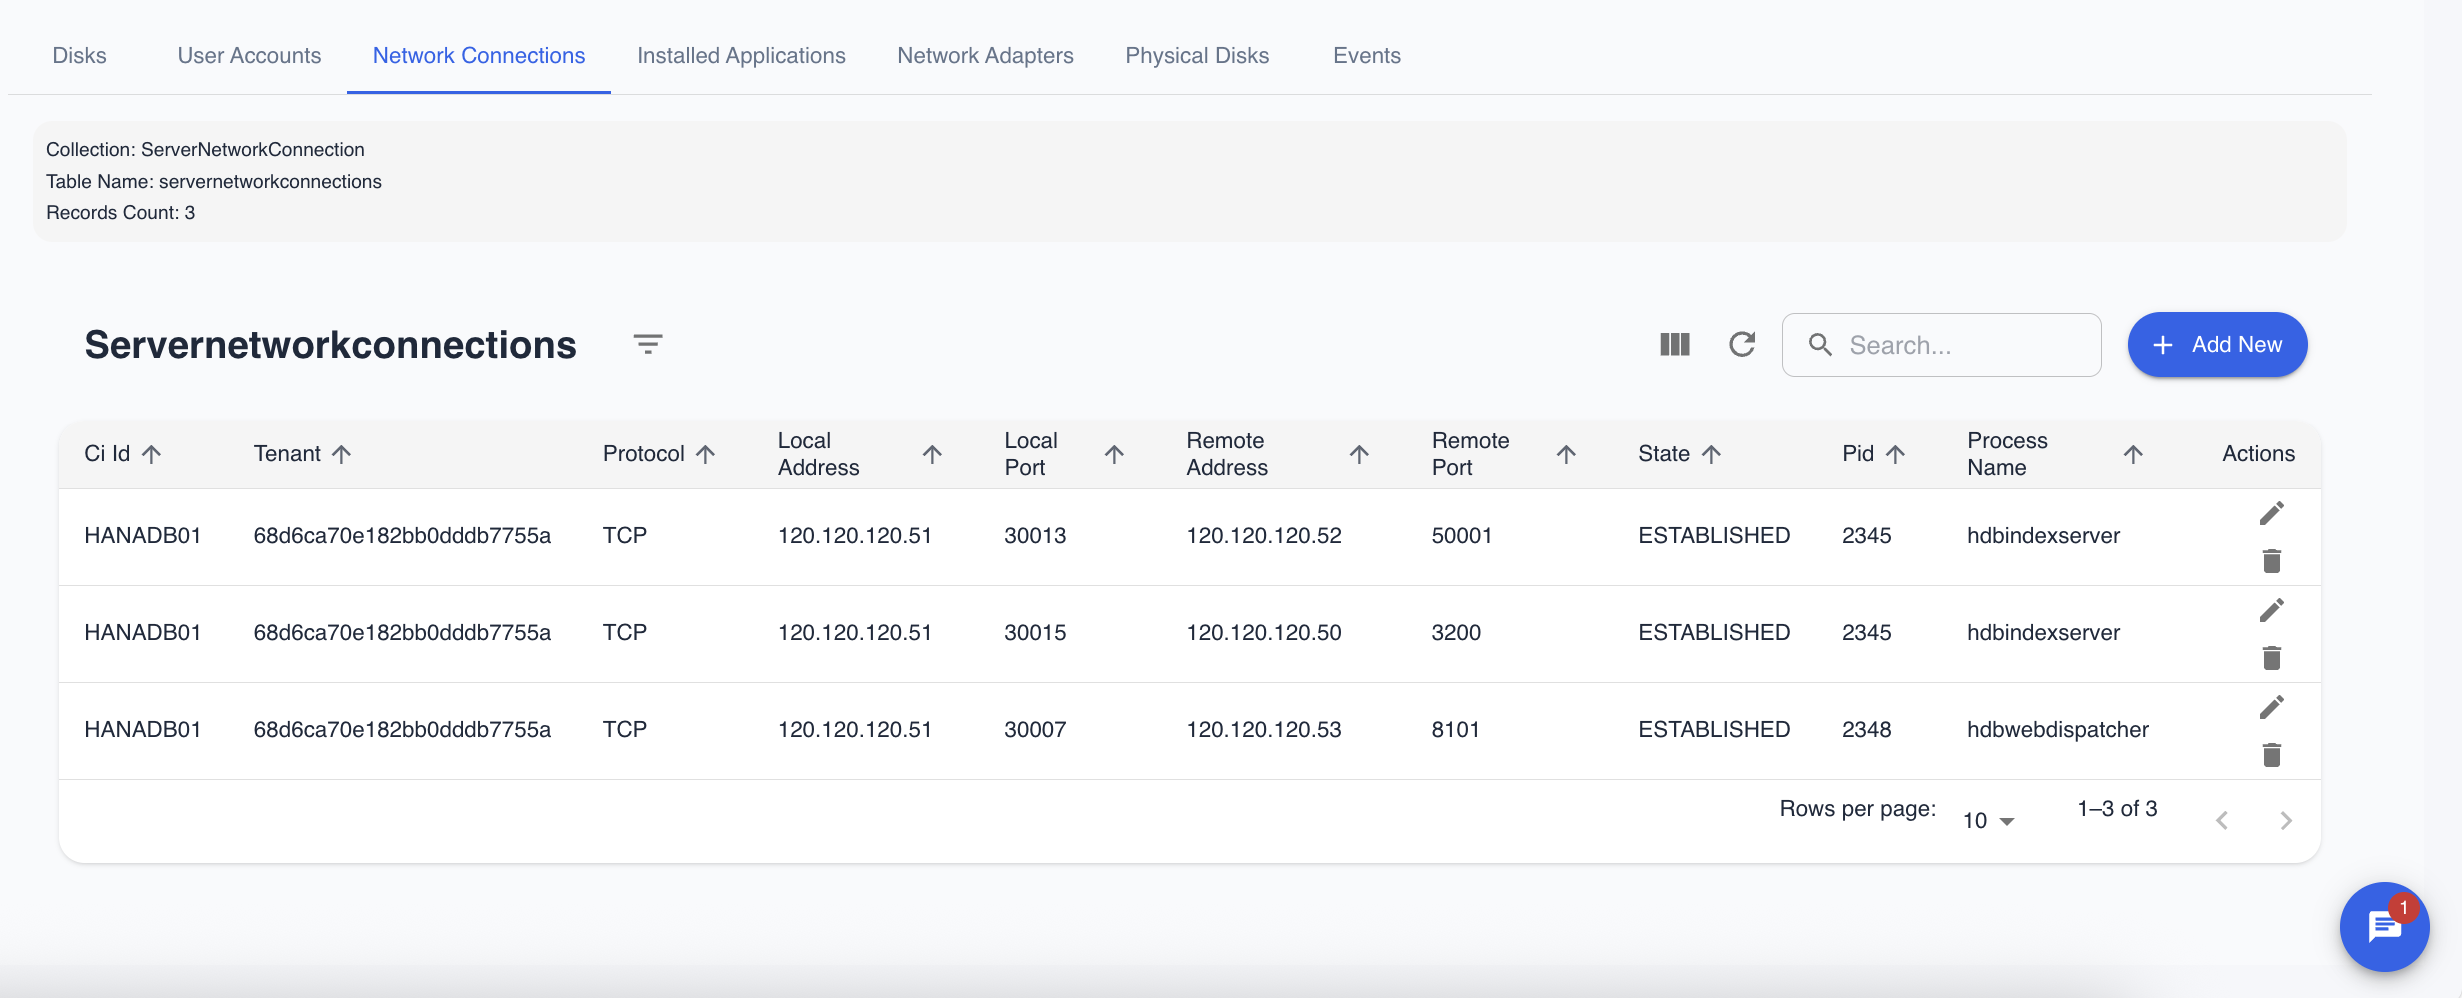
Task: Sort the table by Local Port
Action: pos(1114,453)
